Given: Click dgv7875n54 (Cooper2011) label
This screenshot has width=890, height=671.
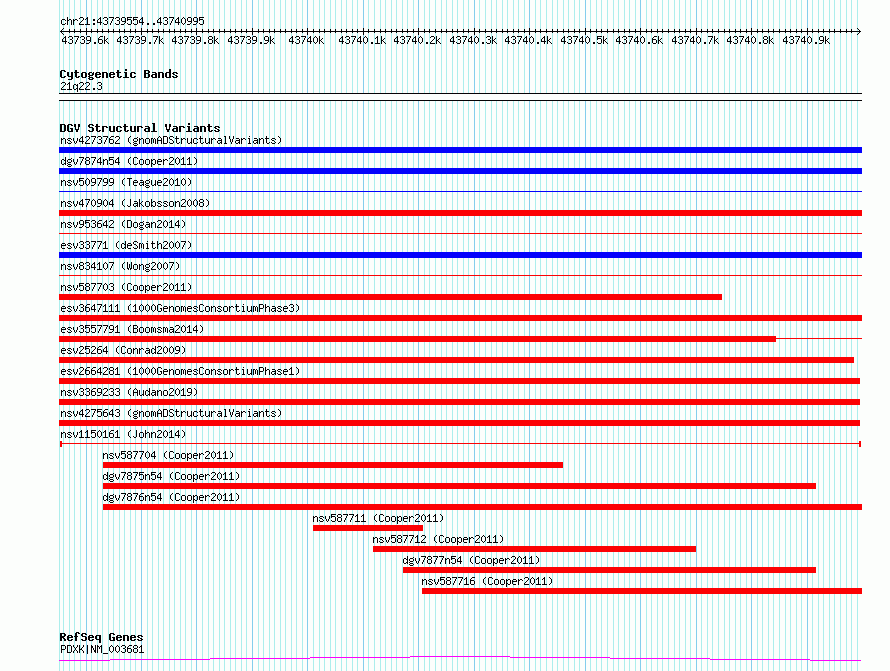Looking at the screenshot, I should point(171,476).
